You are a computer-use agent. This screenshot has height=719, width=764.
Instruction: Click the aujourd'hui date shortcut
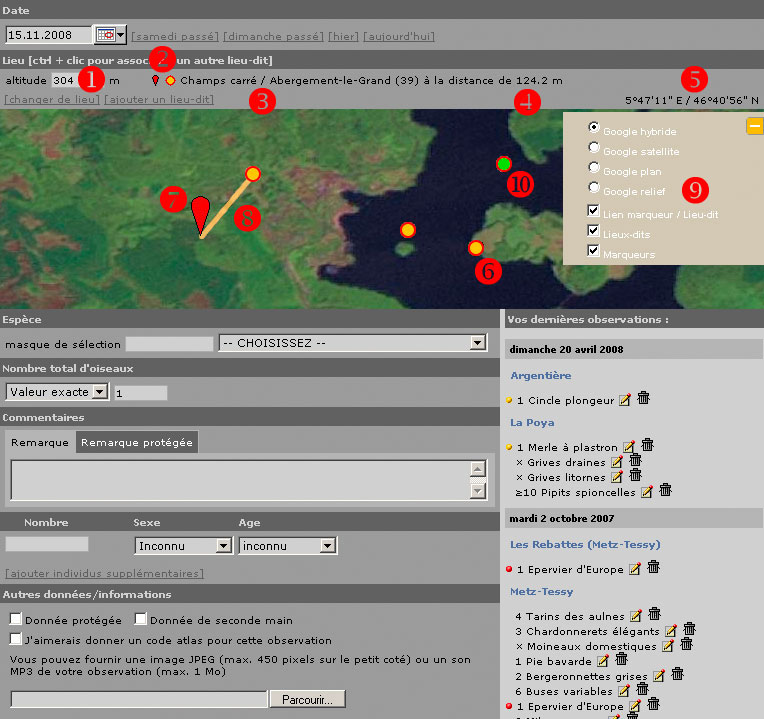coord(399,37)
